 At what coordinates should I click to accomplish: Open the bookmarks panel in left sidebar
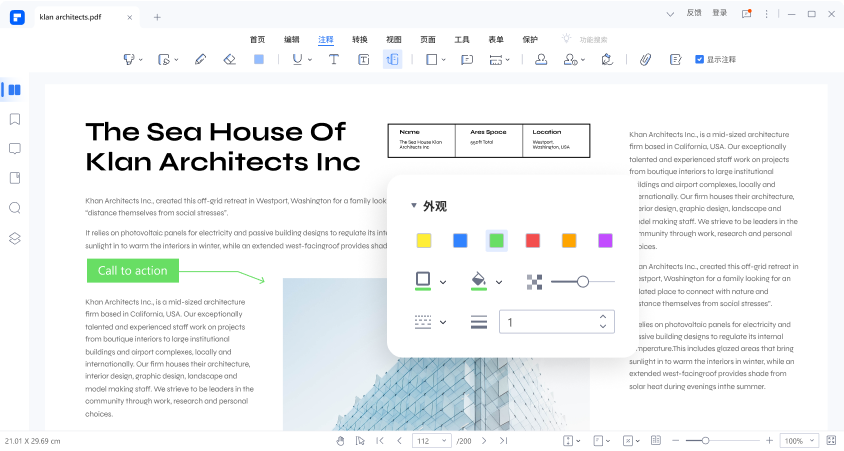click(14, 119)
